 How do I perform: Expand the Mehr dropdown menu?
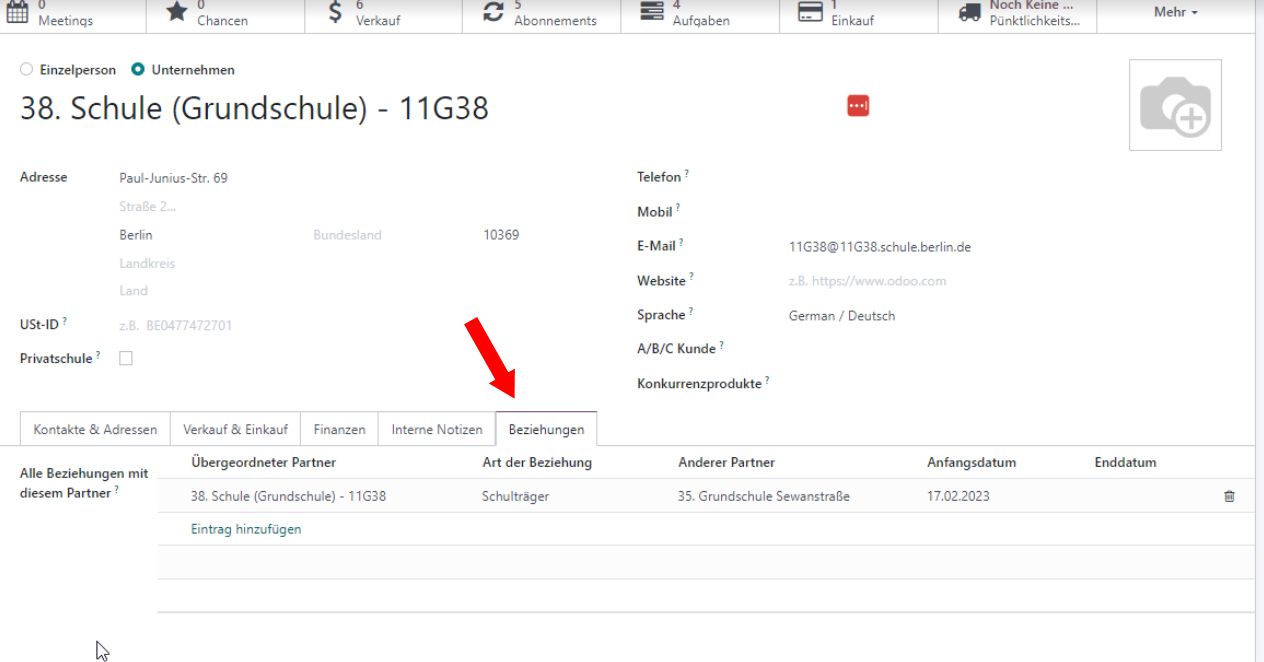point(1175,12)
